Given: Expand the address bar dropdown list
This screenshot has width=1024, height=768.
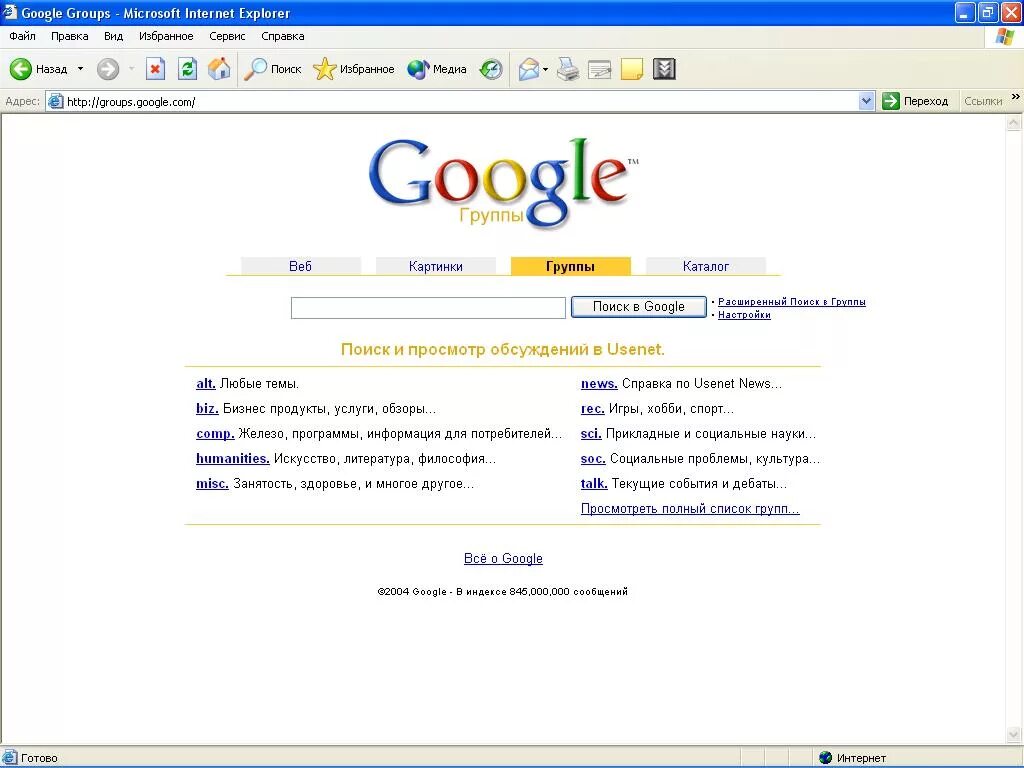Looking at the screenshot, I should [x=866, y=101].
